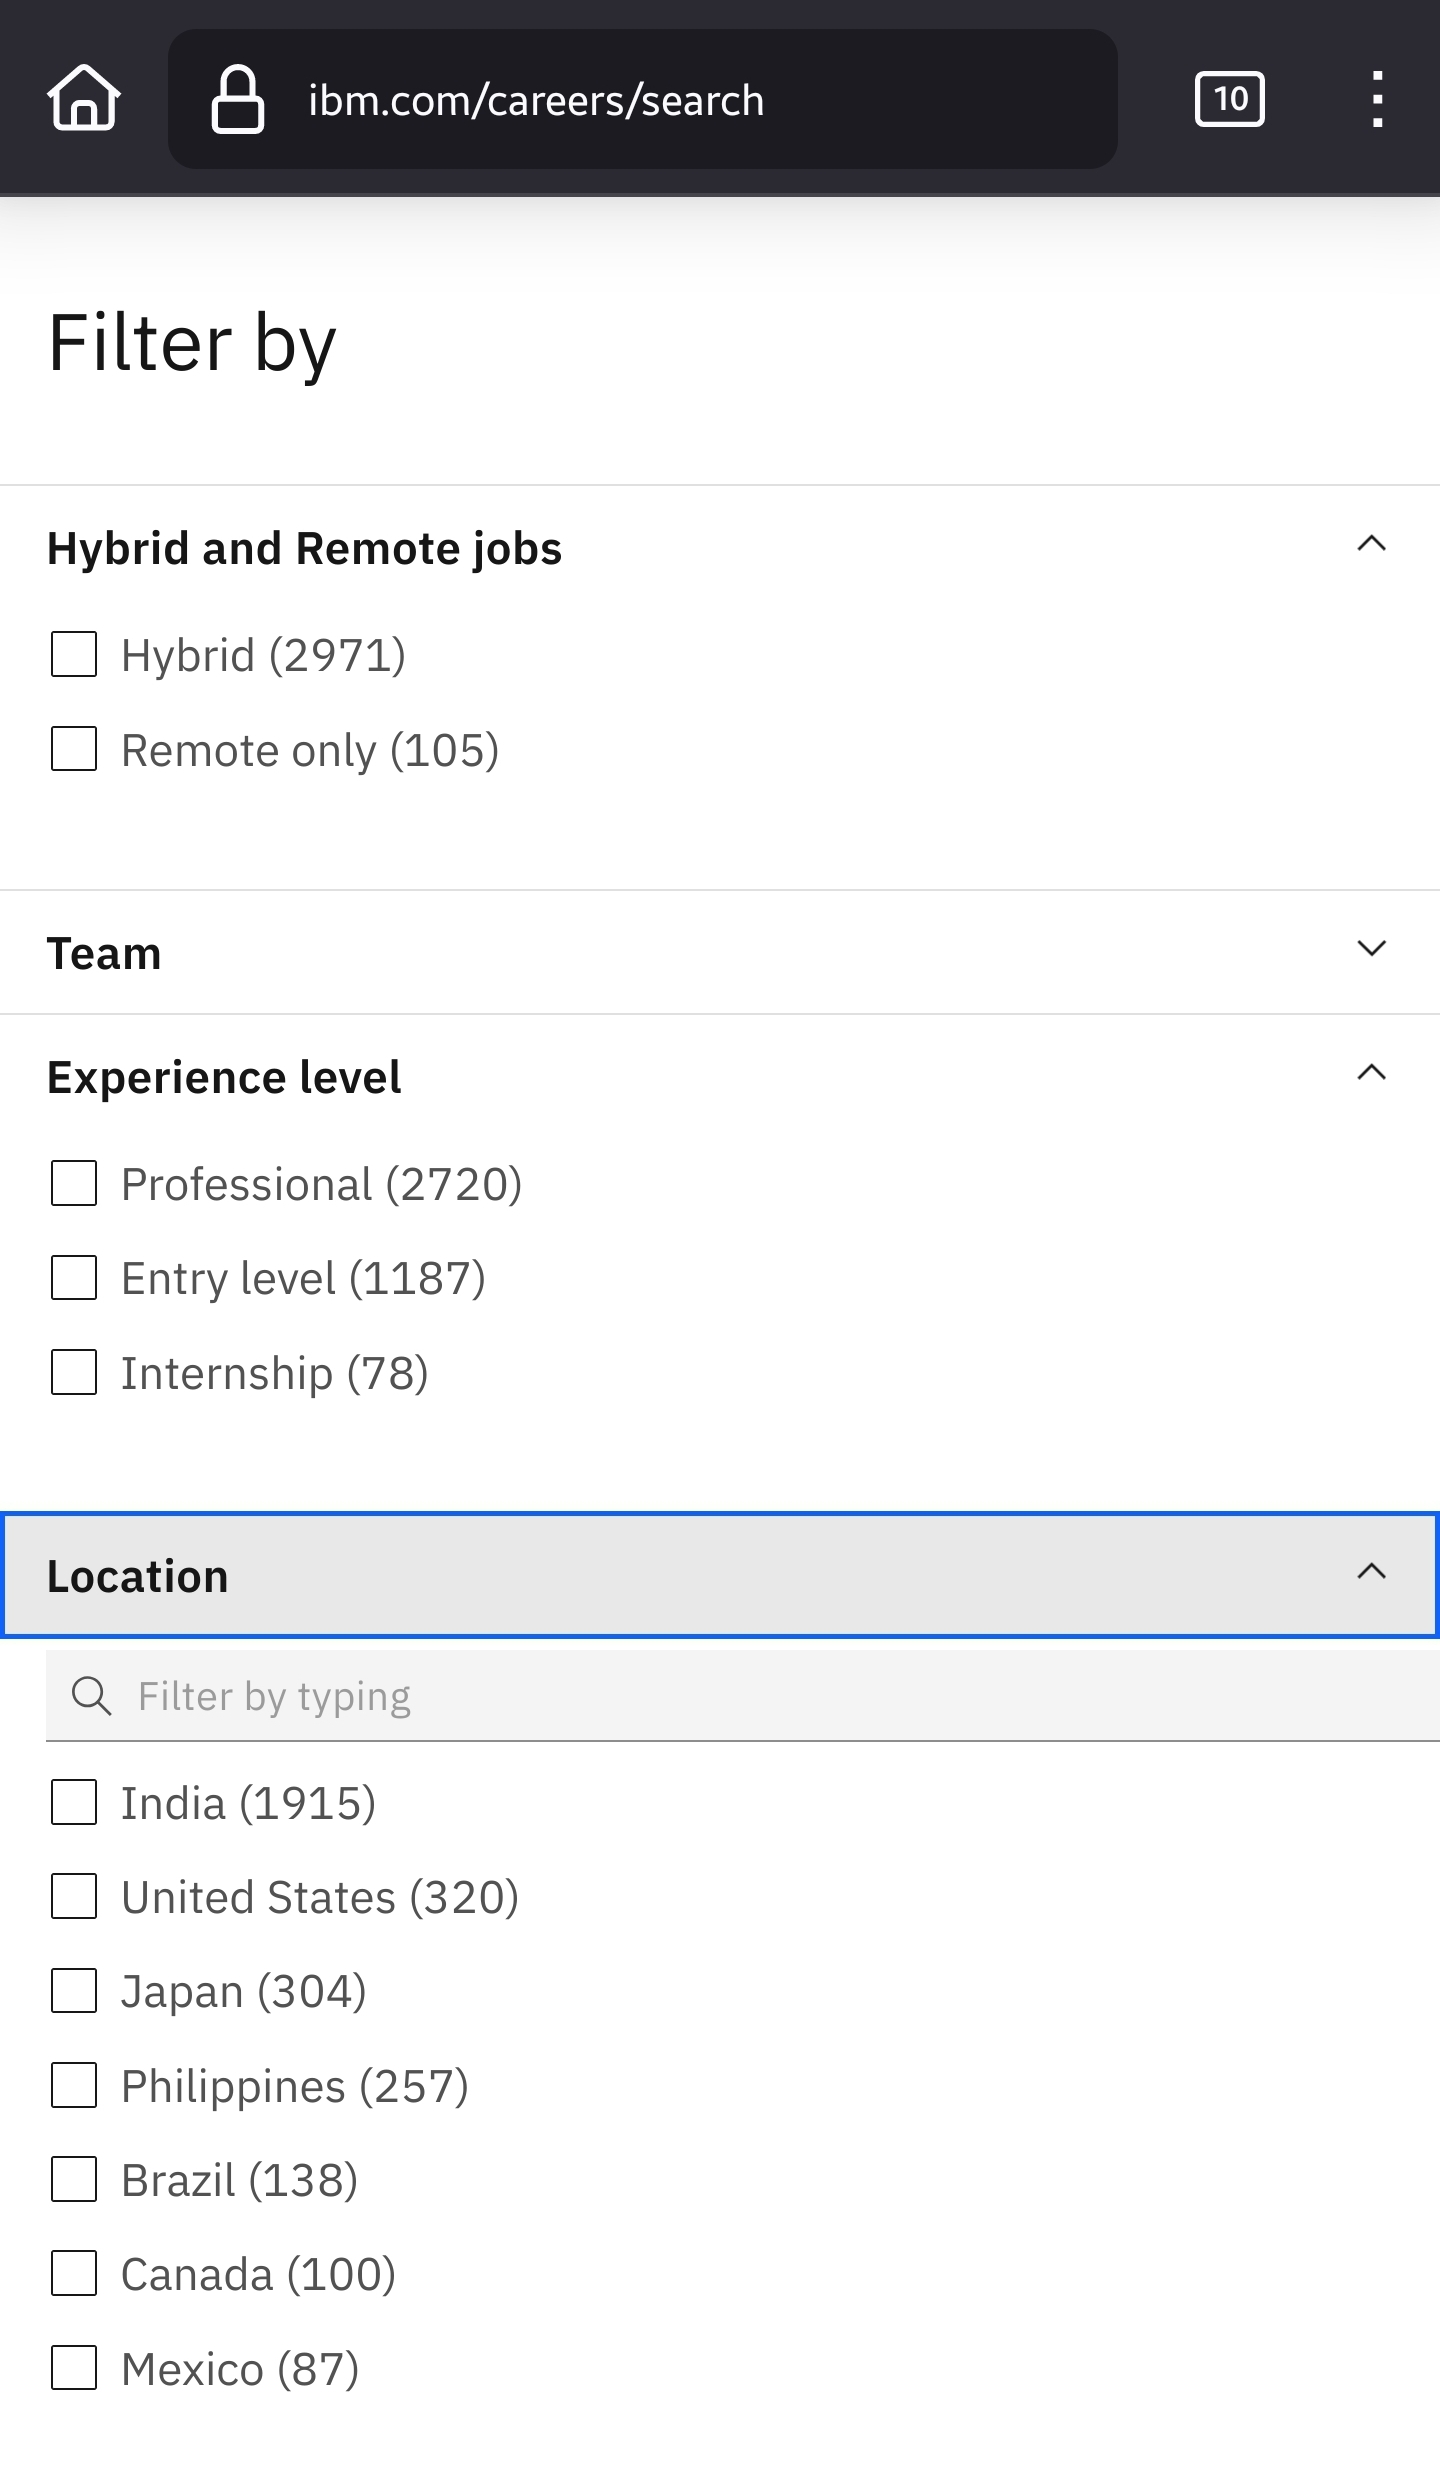Viewport: 1440px width, 2476px height.
Task: Collapse the Hybrid and Remote jobs section
Action: coord(1372,544)
